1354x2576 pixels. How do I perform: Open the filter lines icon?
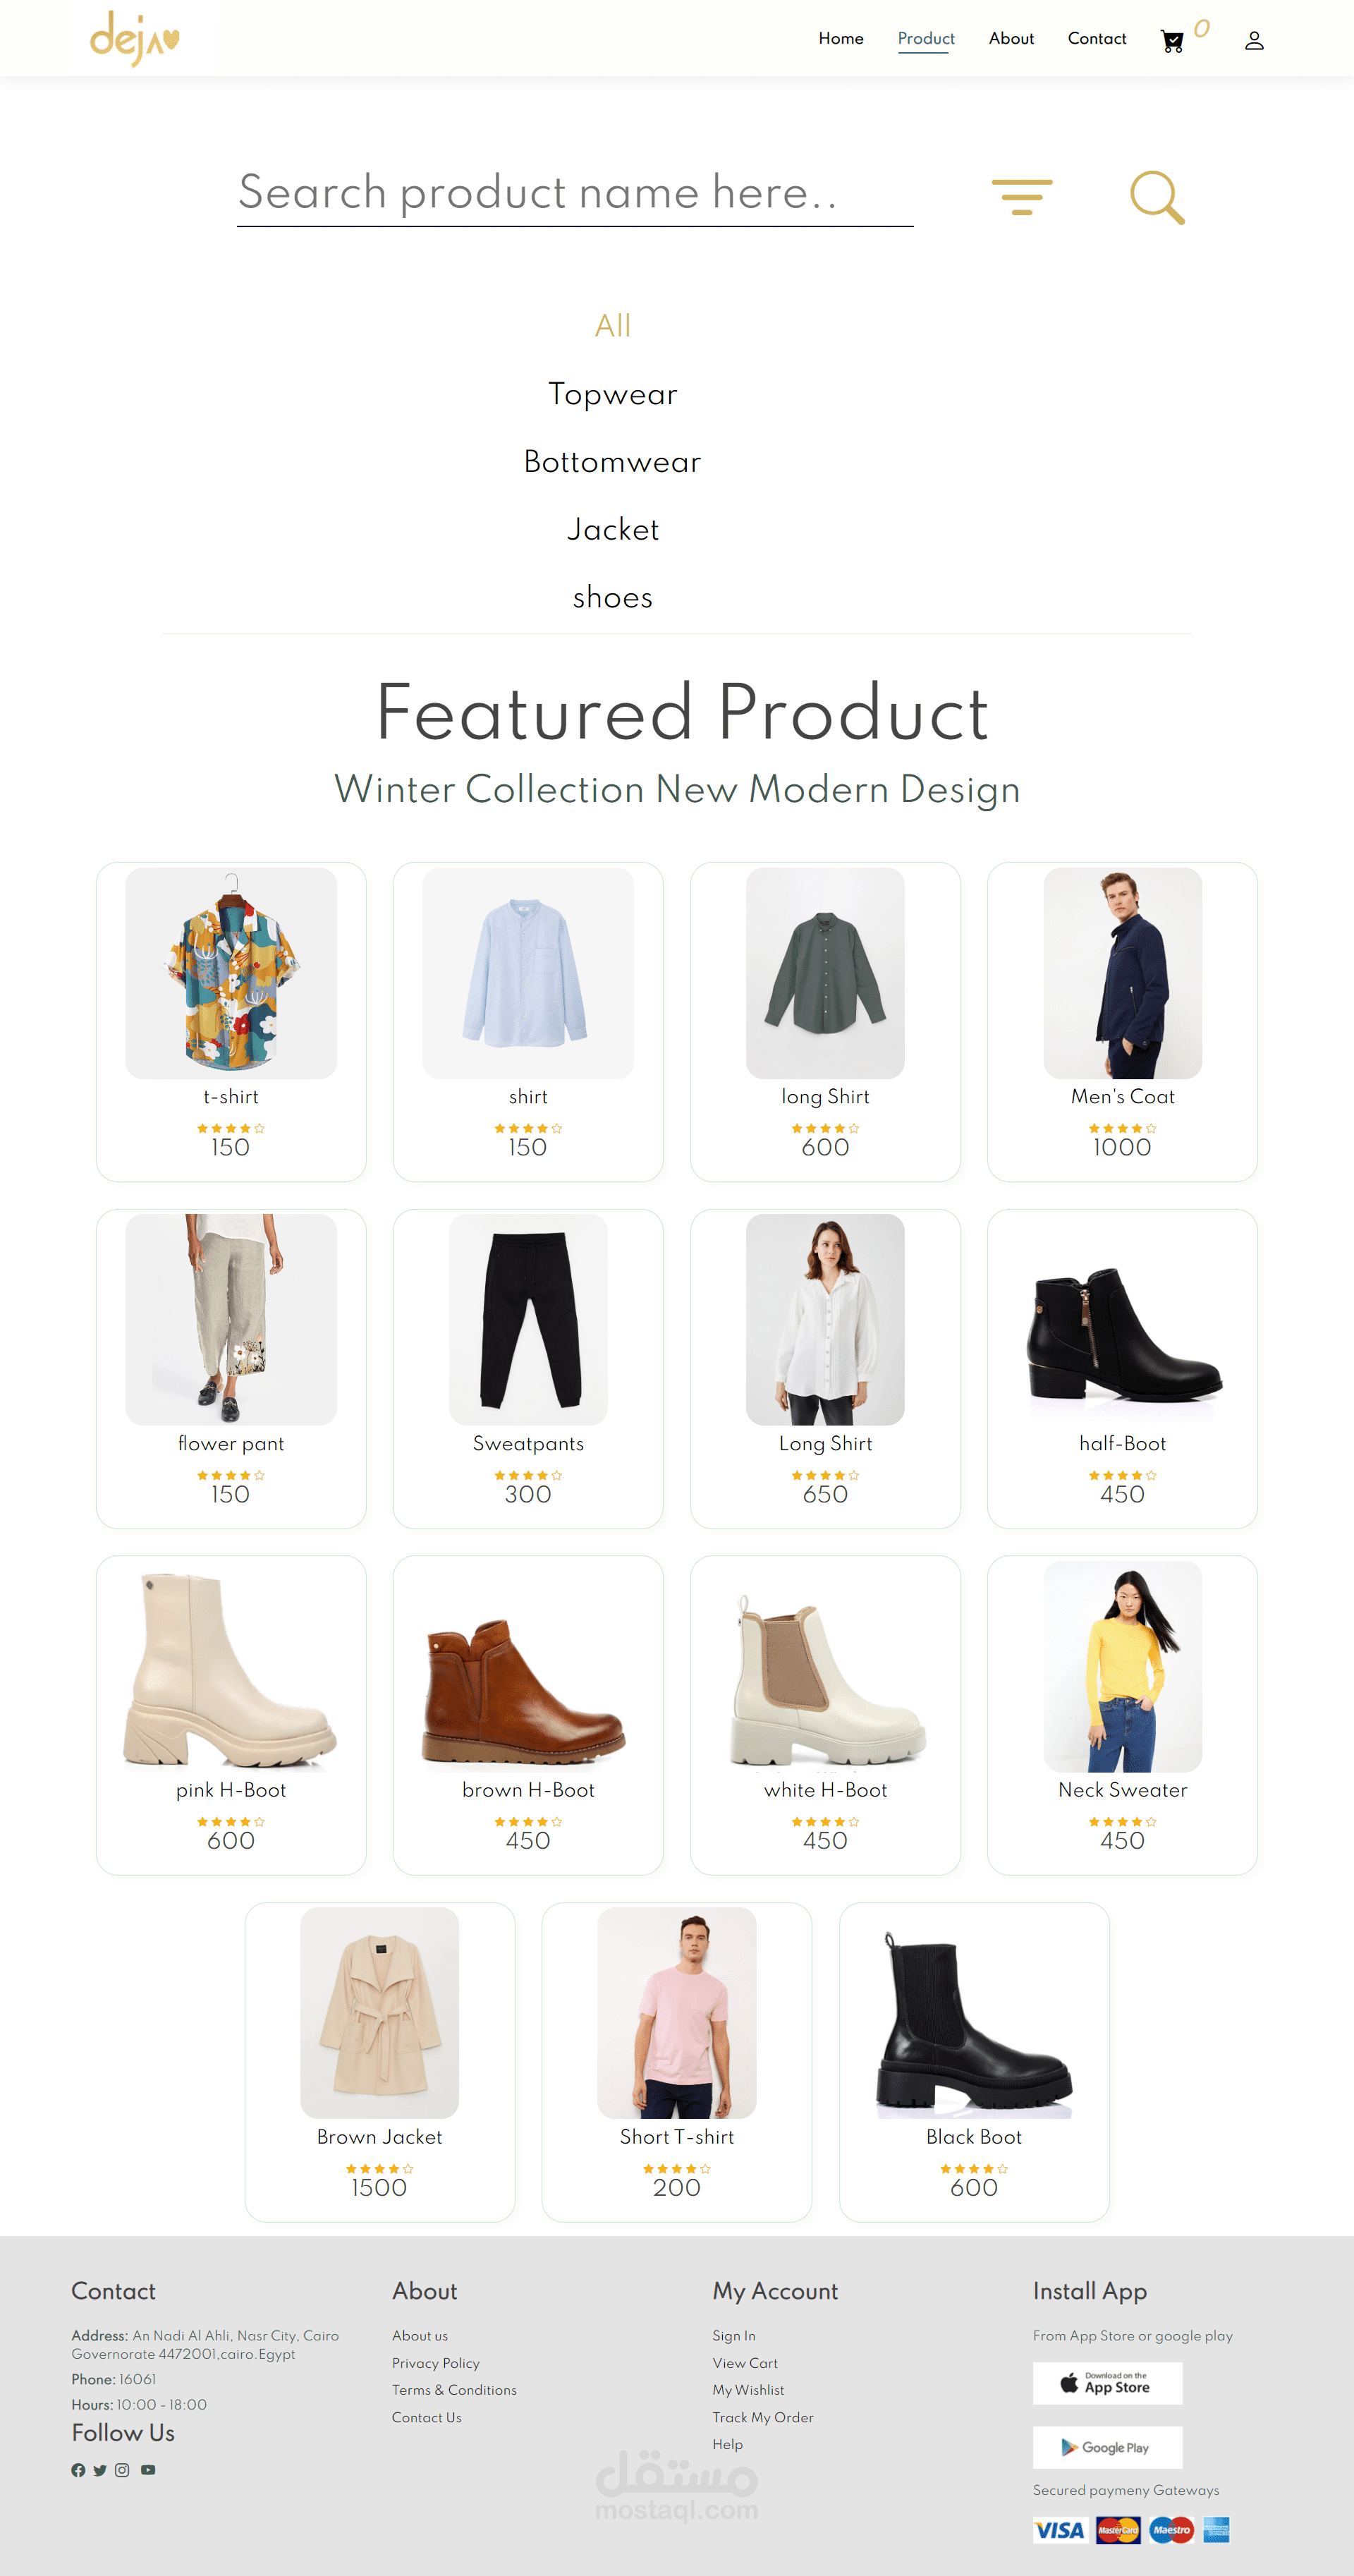pyautogui.click(x=1021, y=197)
